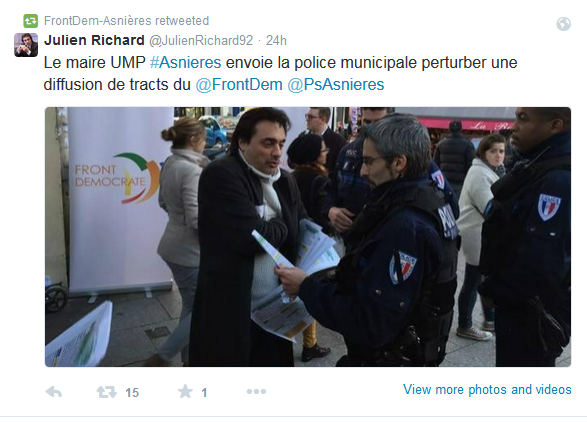Click the reply arrow icon
Viewport: 587px width, 422px height.
click(54, 392)
